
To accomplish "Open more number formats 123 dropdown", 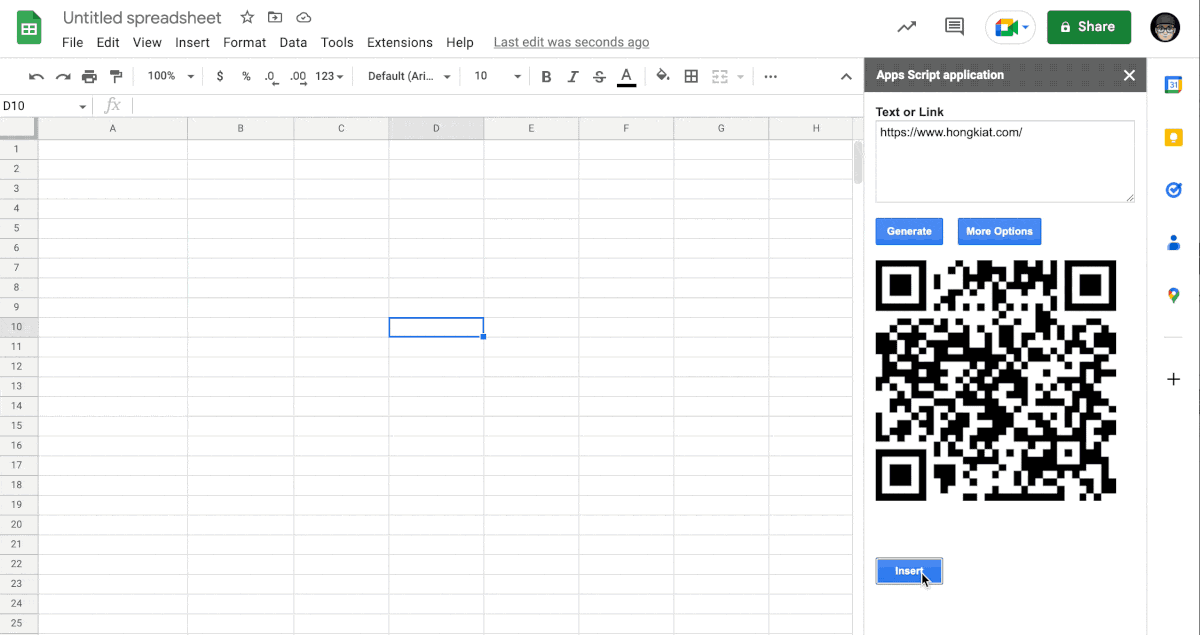I will click(x=329, y=76).
